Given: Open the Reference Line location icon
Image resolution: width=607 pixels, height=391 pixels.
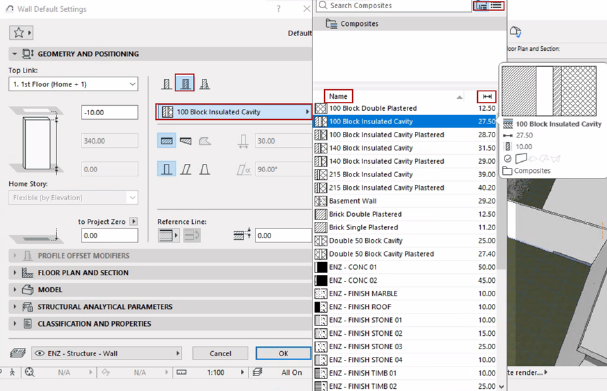Looking at the screenshot, I should (x=168, y=235).
